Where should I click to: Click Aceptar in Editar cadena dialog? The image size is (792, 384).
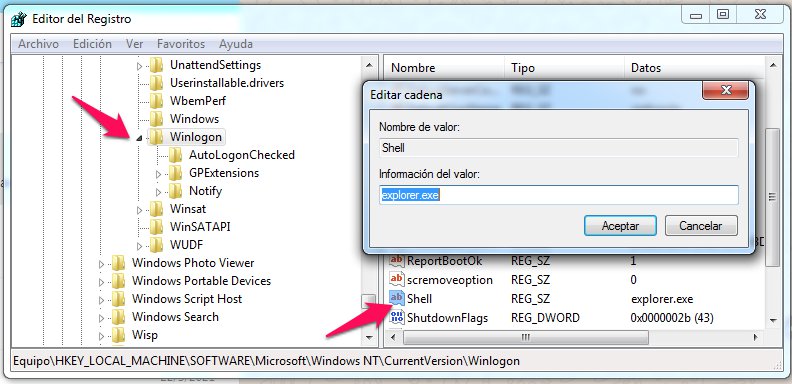[x=620, y=226]
